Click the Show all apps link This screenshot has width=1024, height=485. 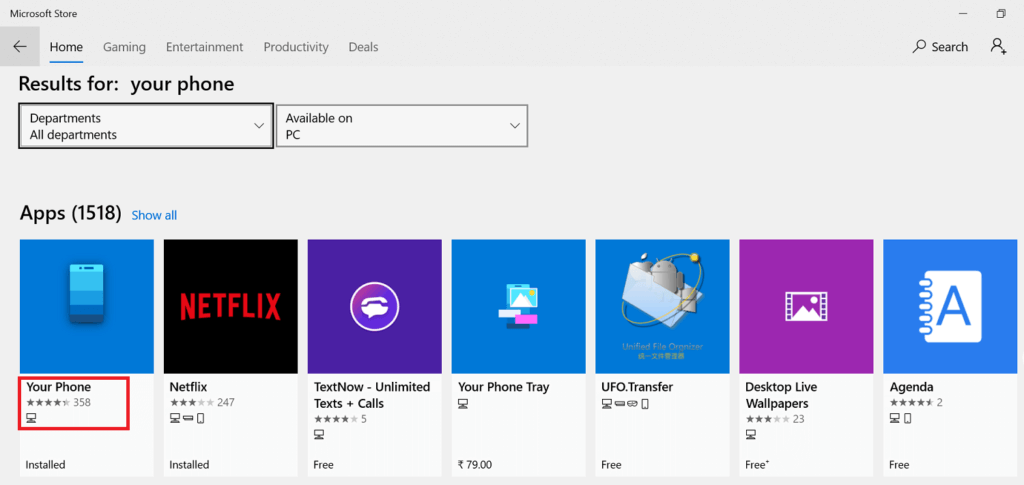(x=154, y=215)
